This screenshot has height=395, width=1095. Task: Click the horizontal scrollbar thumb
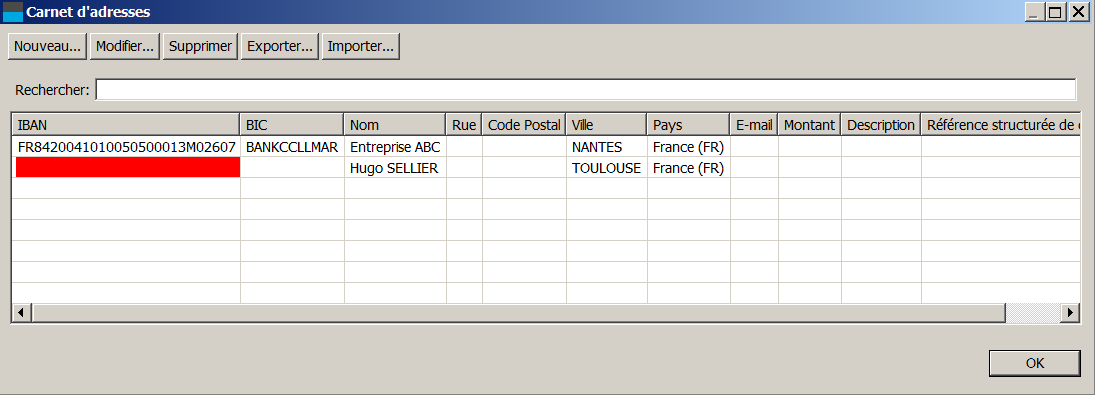coord(519,313)
